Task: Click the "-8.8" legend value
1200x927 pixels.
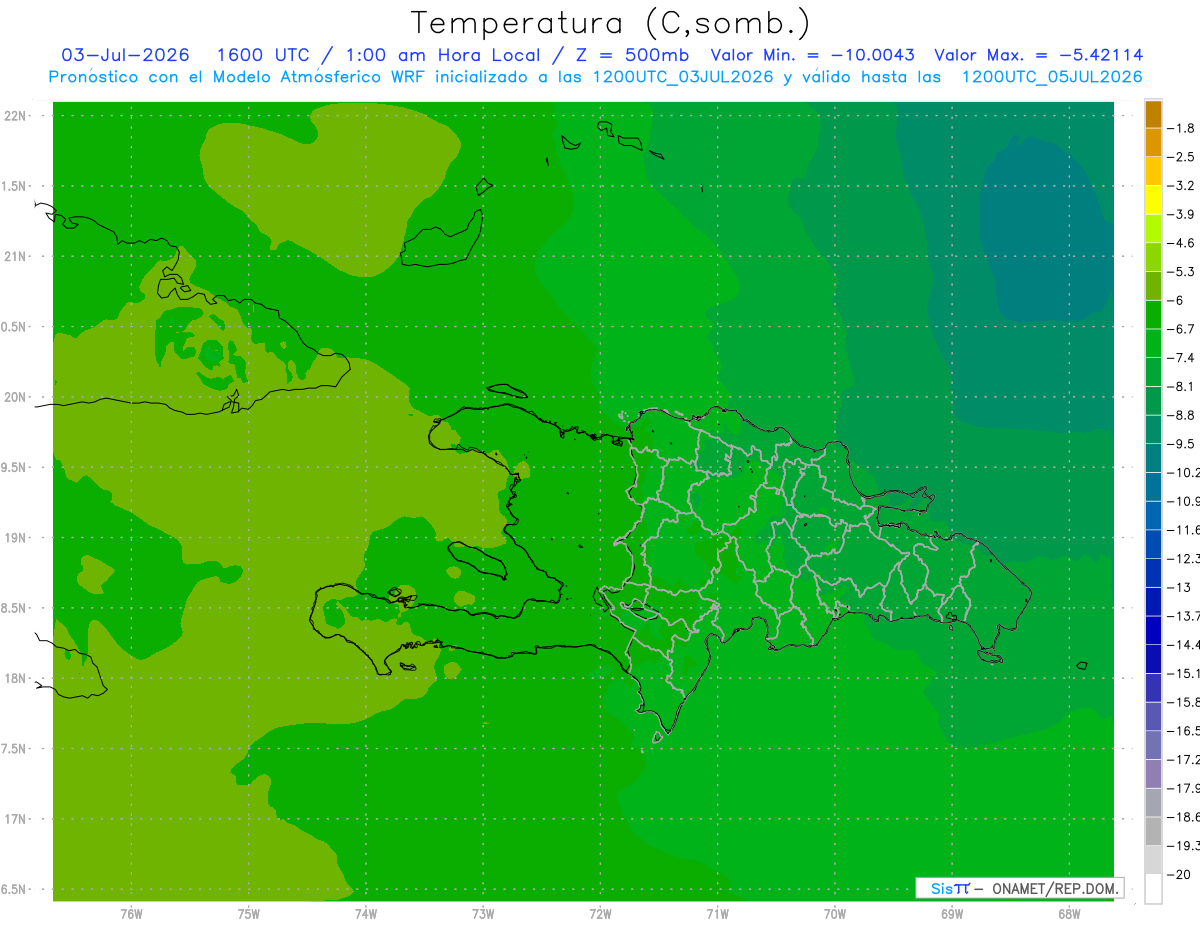Action: [x=1182, y=415]
